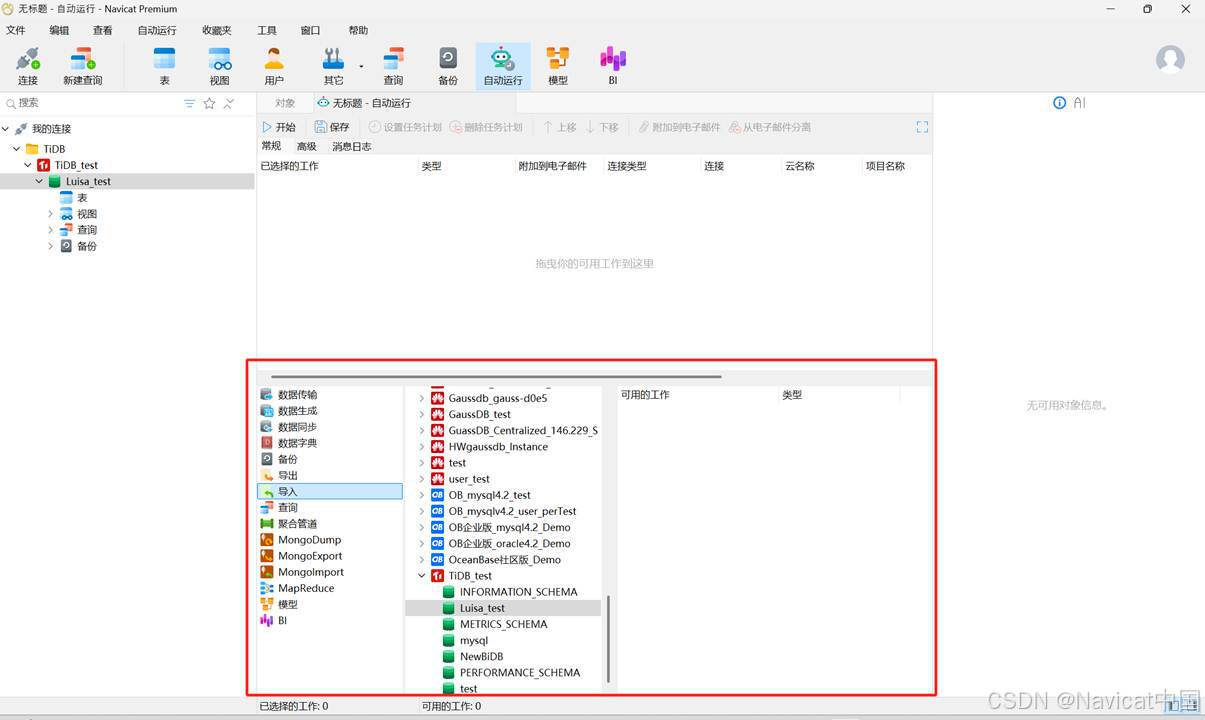This screenshot has width=1205, height=720.
Task: Open the dropdown arrow beside Others (其它)
Action: pyautogui.click(x=361, y=67)
